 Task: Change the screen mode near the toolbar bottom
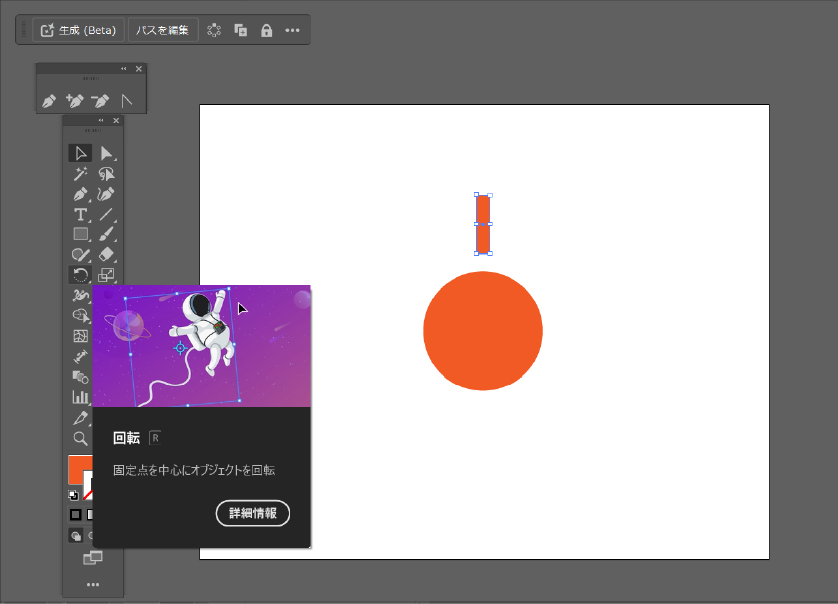click(94, 558)
